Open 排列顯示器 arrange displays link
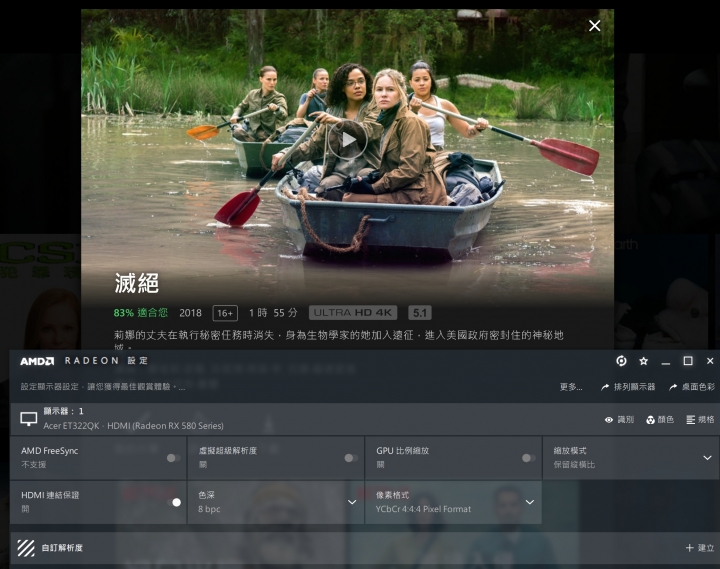The height and width of the screenshot is (569, 720). pos(628,387)
